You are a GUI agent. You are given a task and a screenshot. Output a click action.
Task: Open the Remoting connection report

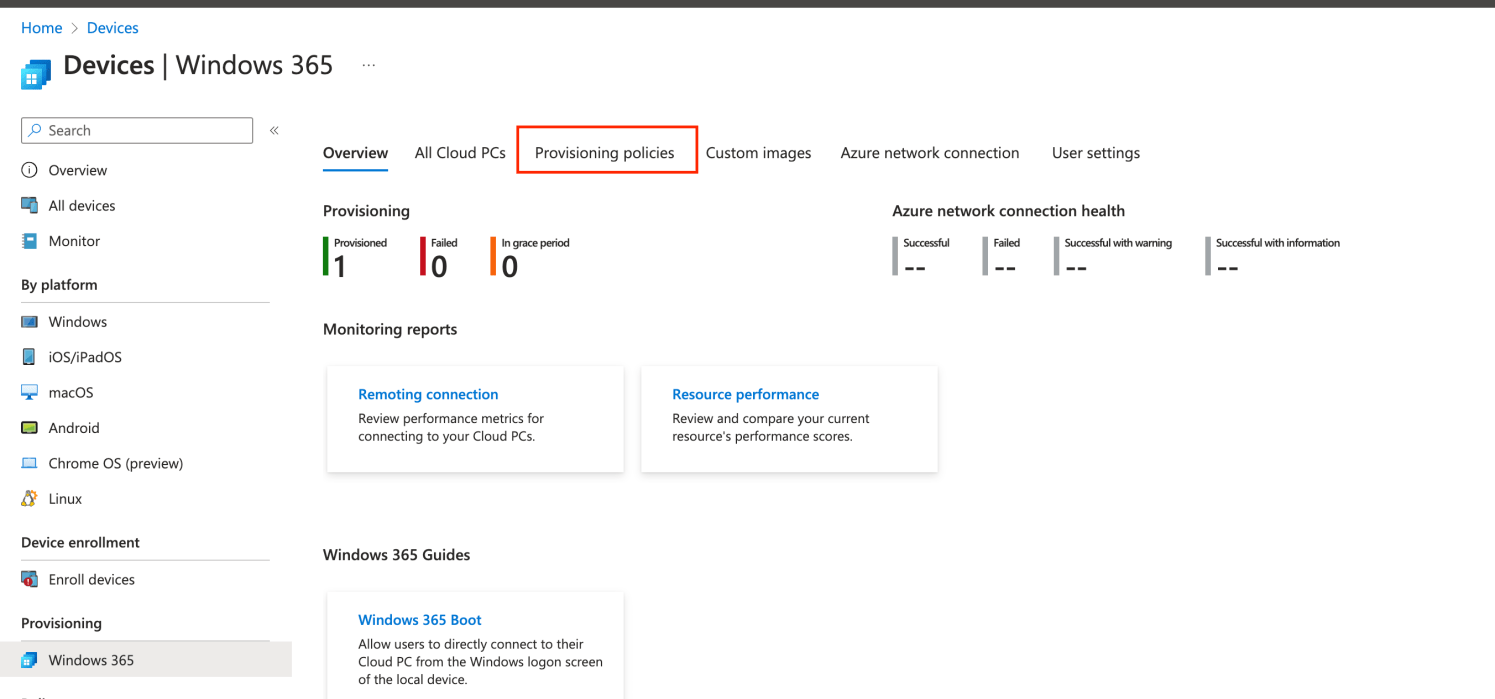(428, 394)
